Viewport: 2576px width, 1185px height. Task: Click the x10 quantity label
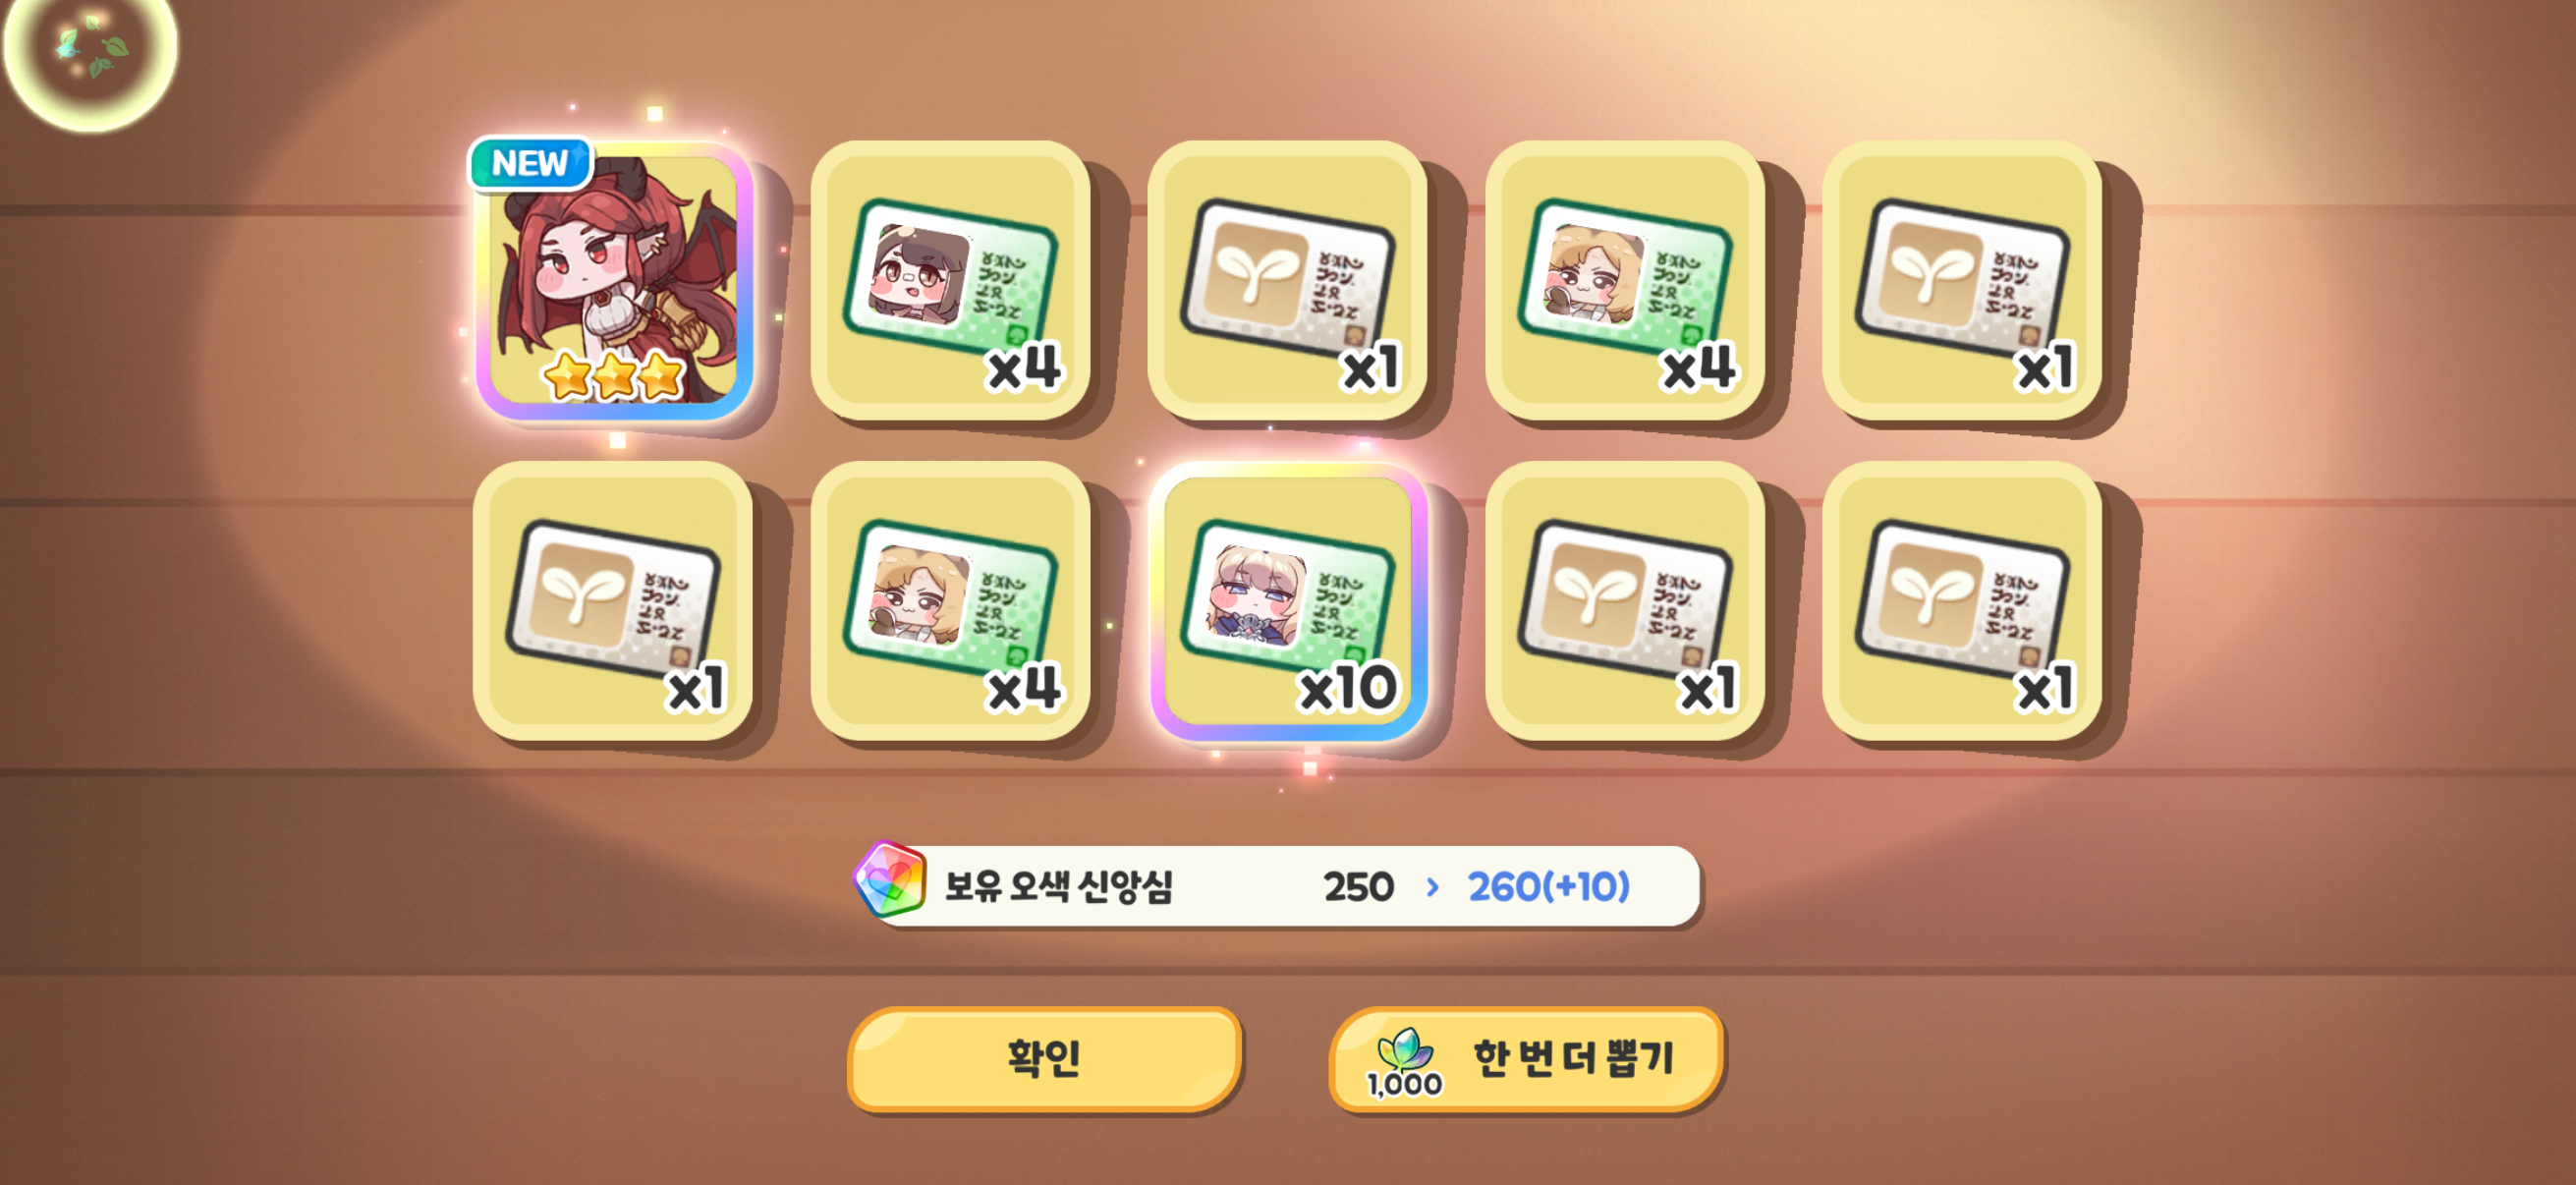1347,688
